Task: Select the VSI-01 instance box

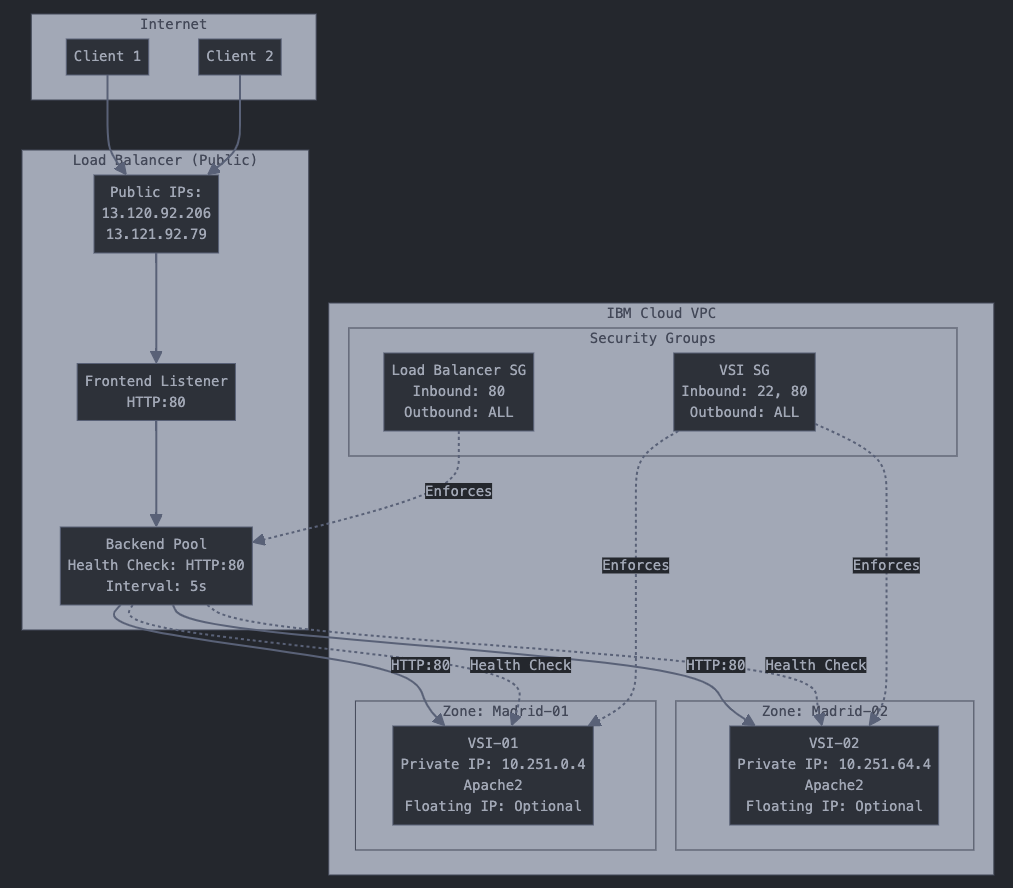Action: [493, 775]
